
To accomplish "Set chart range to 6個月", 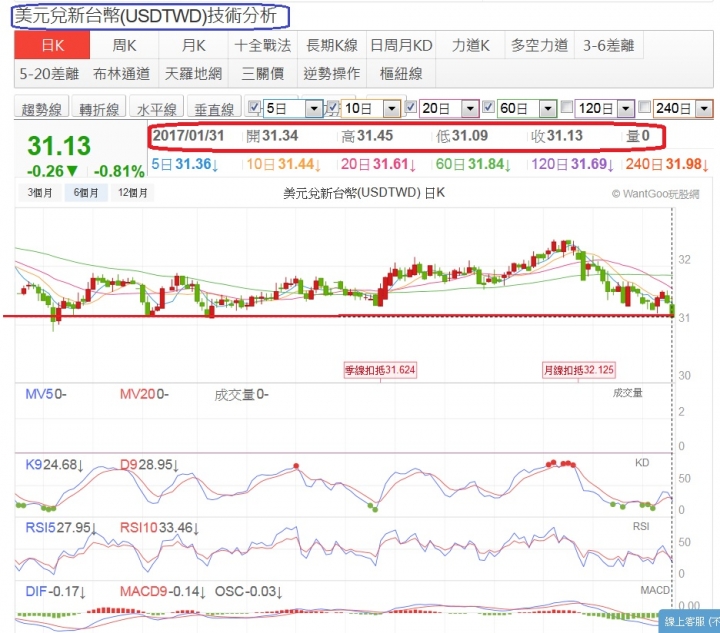I will pos(86,193).
